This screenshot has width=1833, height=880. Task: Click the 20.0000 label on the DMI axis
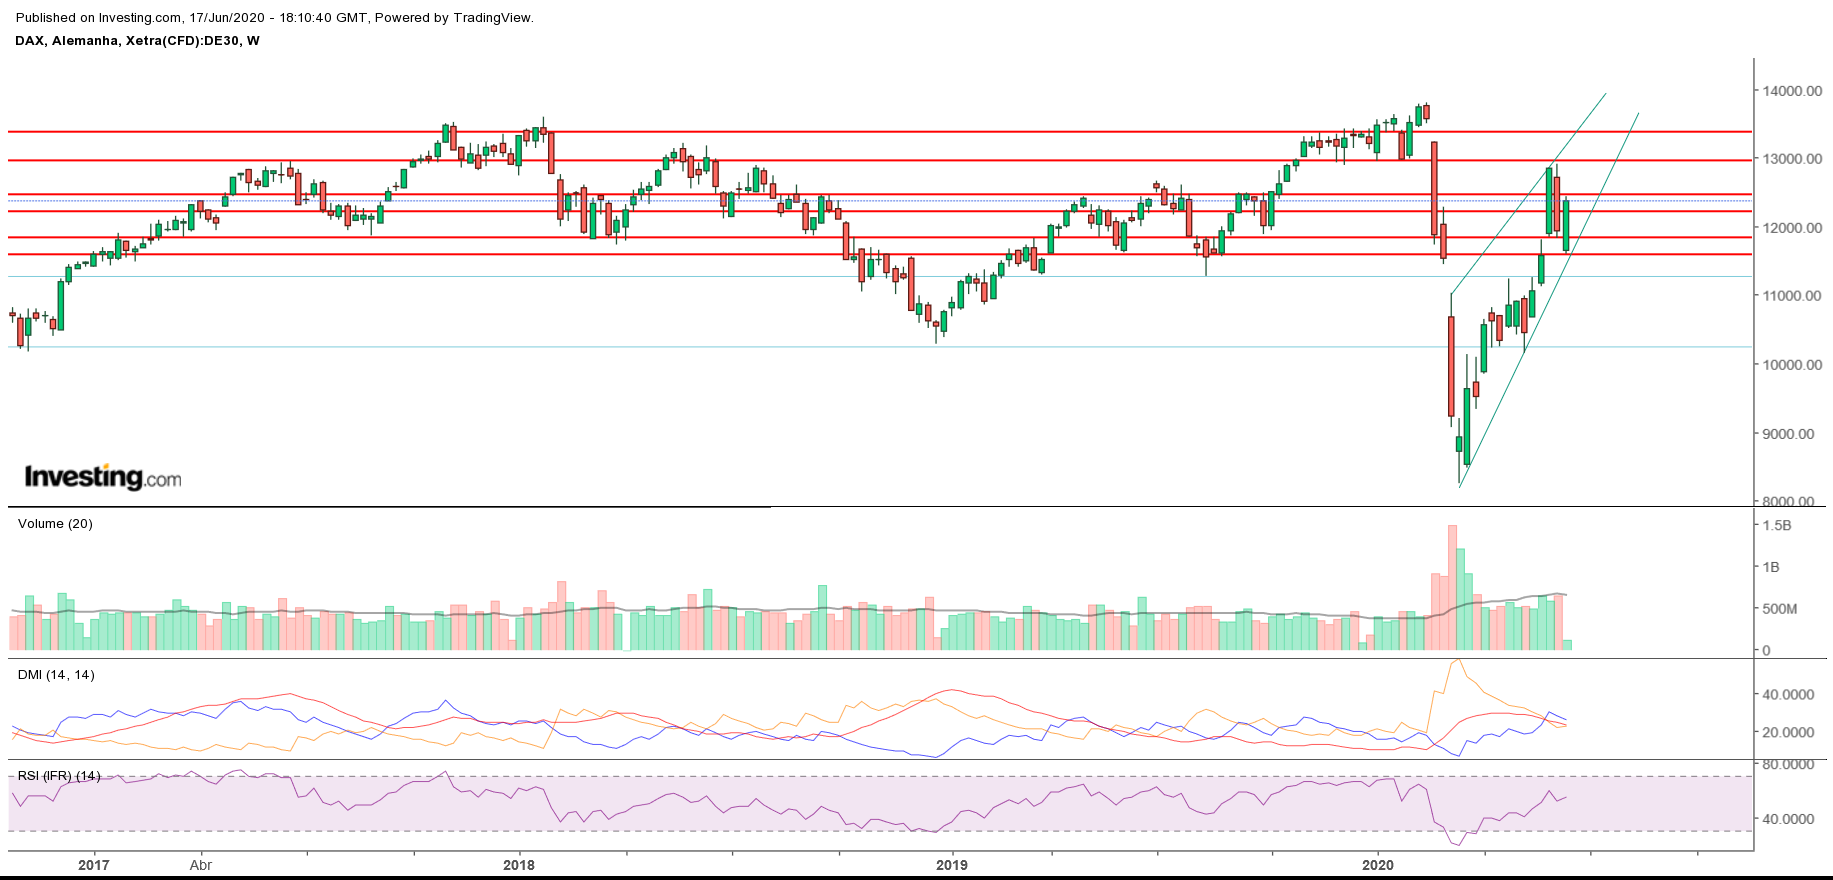[1788, 732]
